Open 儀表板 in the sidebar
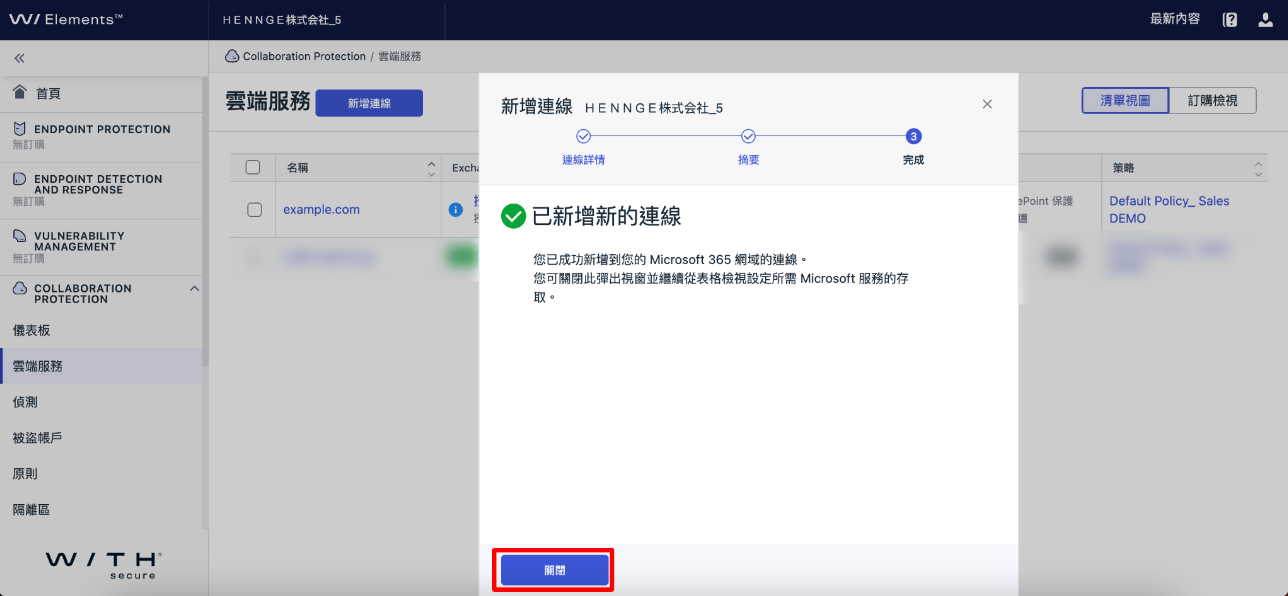Screen dimensions: 1288x596 (102, 330)
